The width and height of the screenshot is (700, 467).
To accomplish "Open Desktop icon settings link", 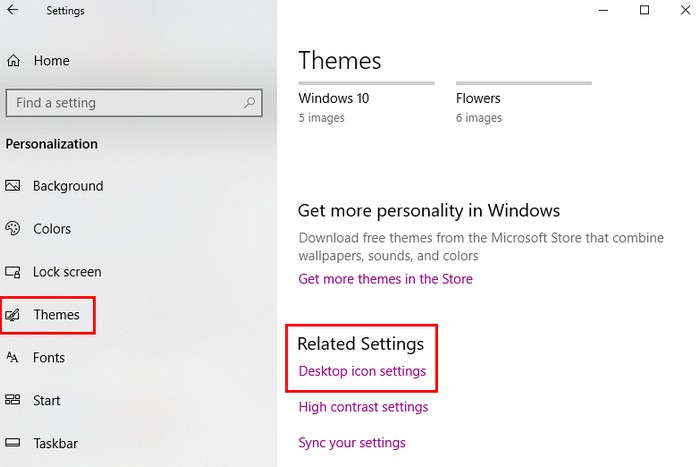I will click(362, 371).
